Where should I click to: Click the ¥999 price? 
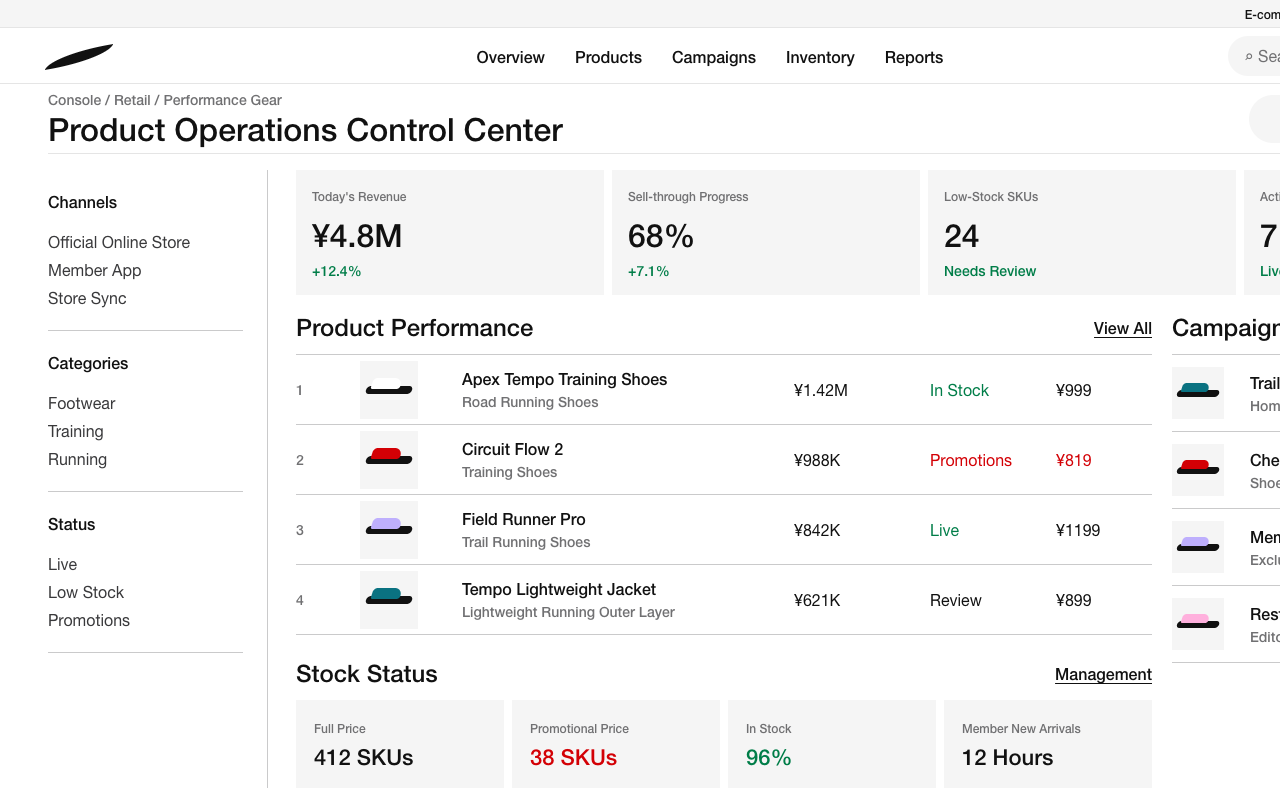coord(1074,390)
